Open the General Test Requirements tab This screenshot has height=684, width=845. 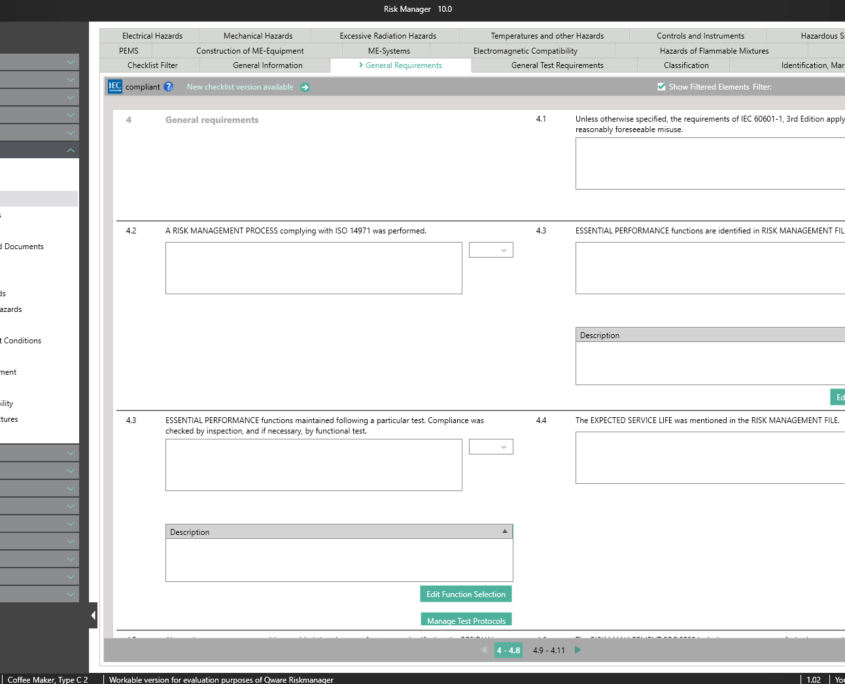[557, 65]
